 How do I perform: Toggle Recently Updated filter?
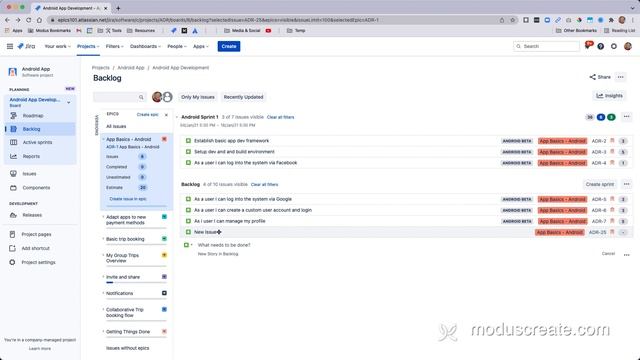243,97
